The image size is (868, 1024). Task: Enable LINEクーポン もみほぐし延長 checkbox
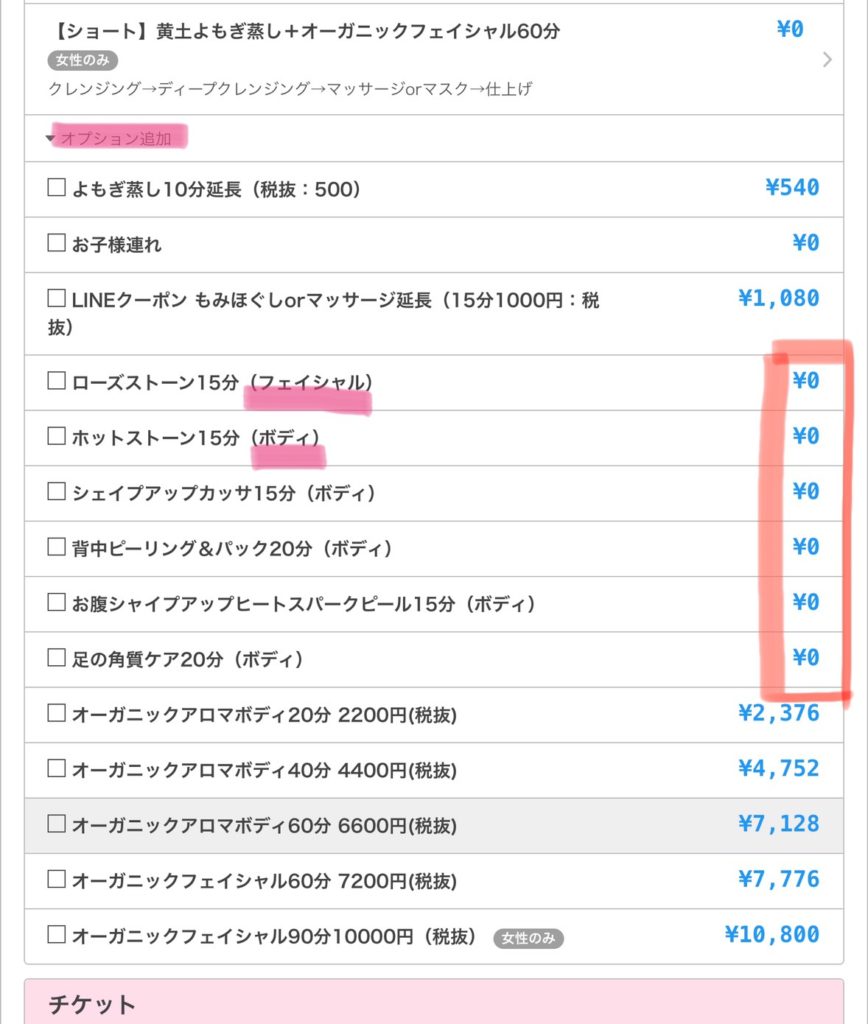coord(57,298)
